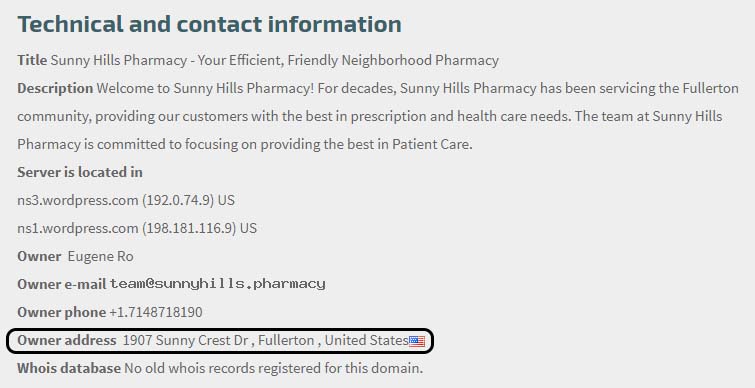The width and height of the screenshot is (755, 388).
Task: Click the owner name Eugene Ro
Action: [100, 257]
